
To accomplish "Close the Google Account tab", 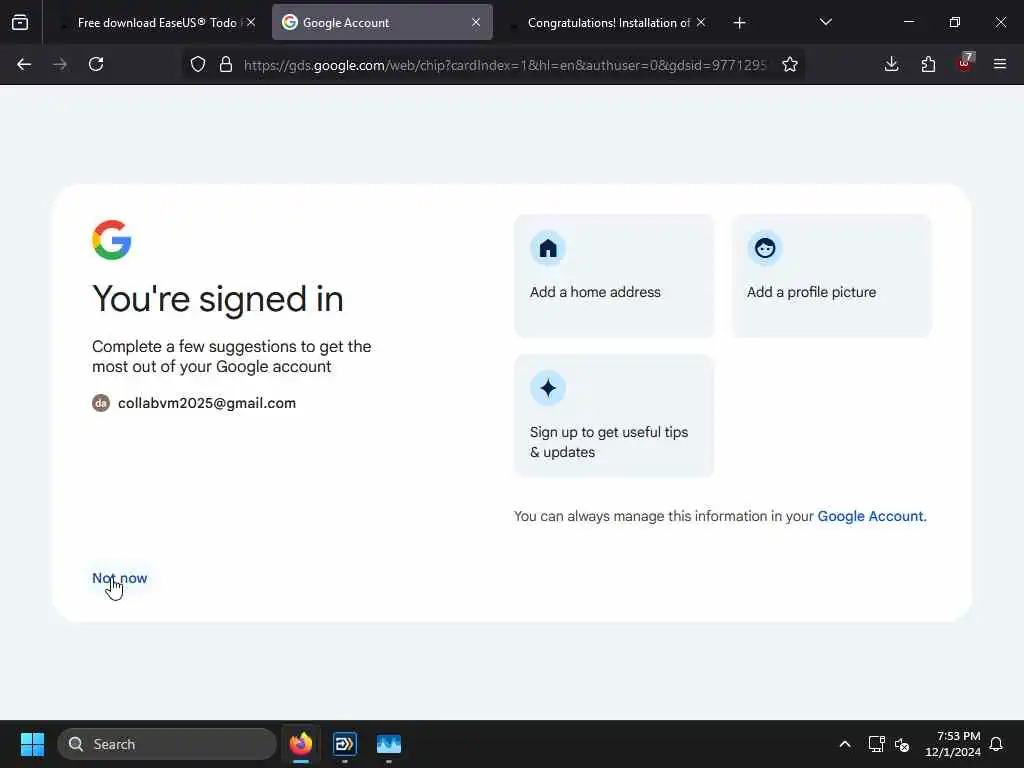I will click(x=476, y=22).
